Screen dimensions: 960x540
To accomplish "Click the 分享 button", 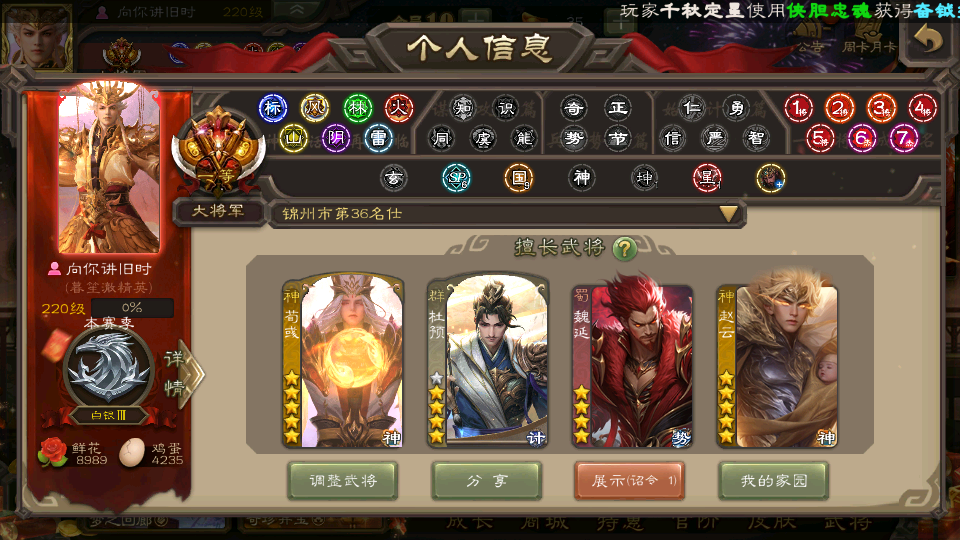I will click(x=487, y=481).
